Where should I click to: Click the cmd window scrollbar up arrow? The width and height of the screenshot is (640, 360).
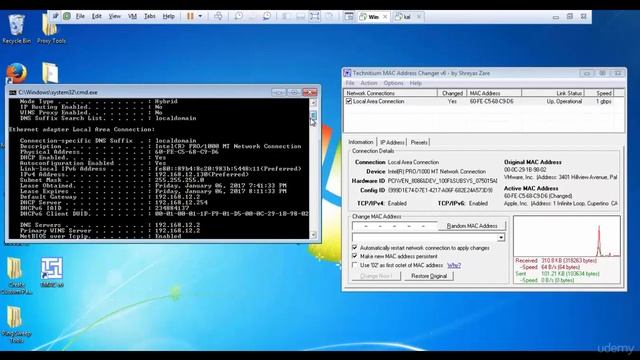coord(313,103)
